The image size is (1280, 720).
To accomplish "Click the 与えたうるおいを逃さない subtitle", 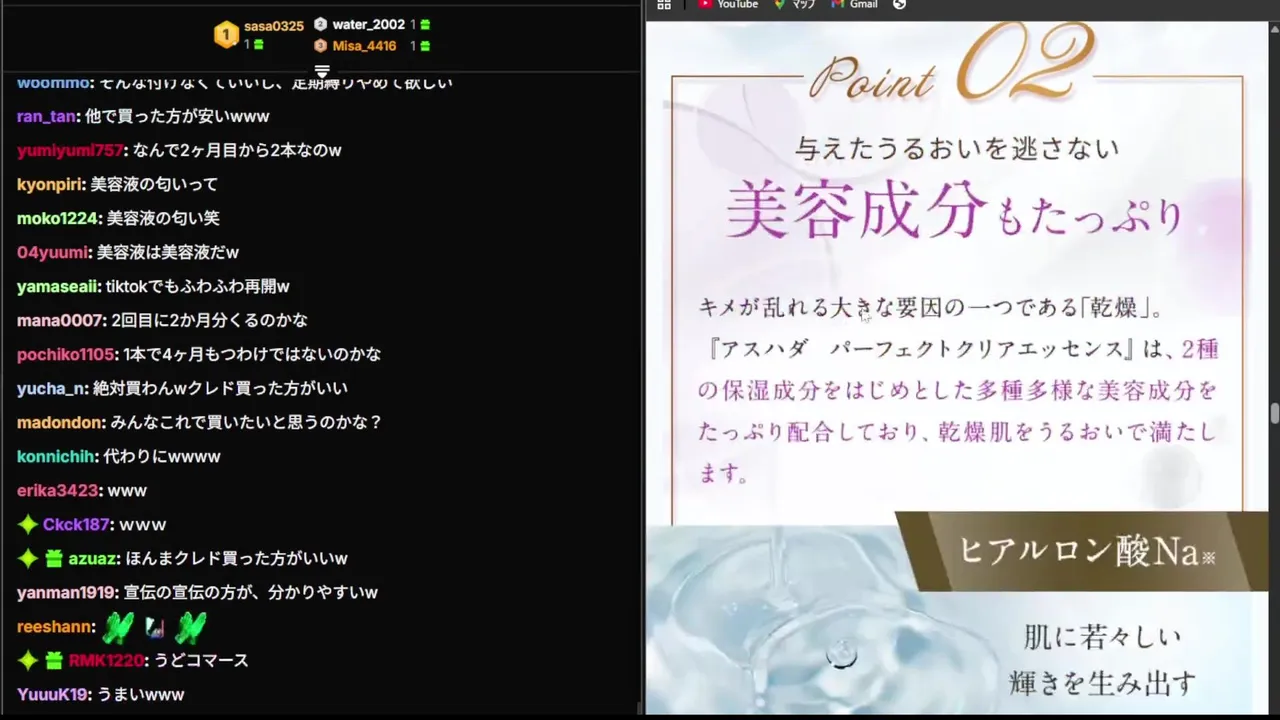I will tap(956, 148).
